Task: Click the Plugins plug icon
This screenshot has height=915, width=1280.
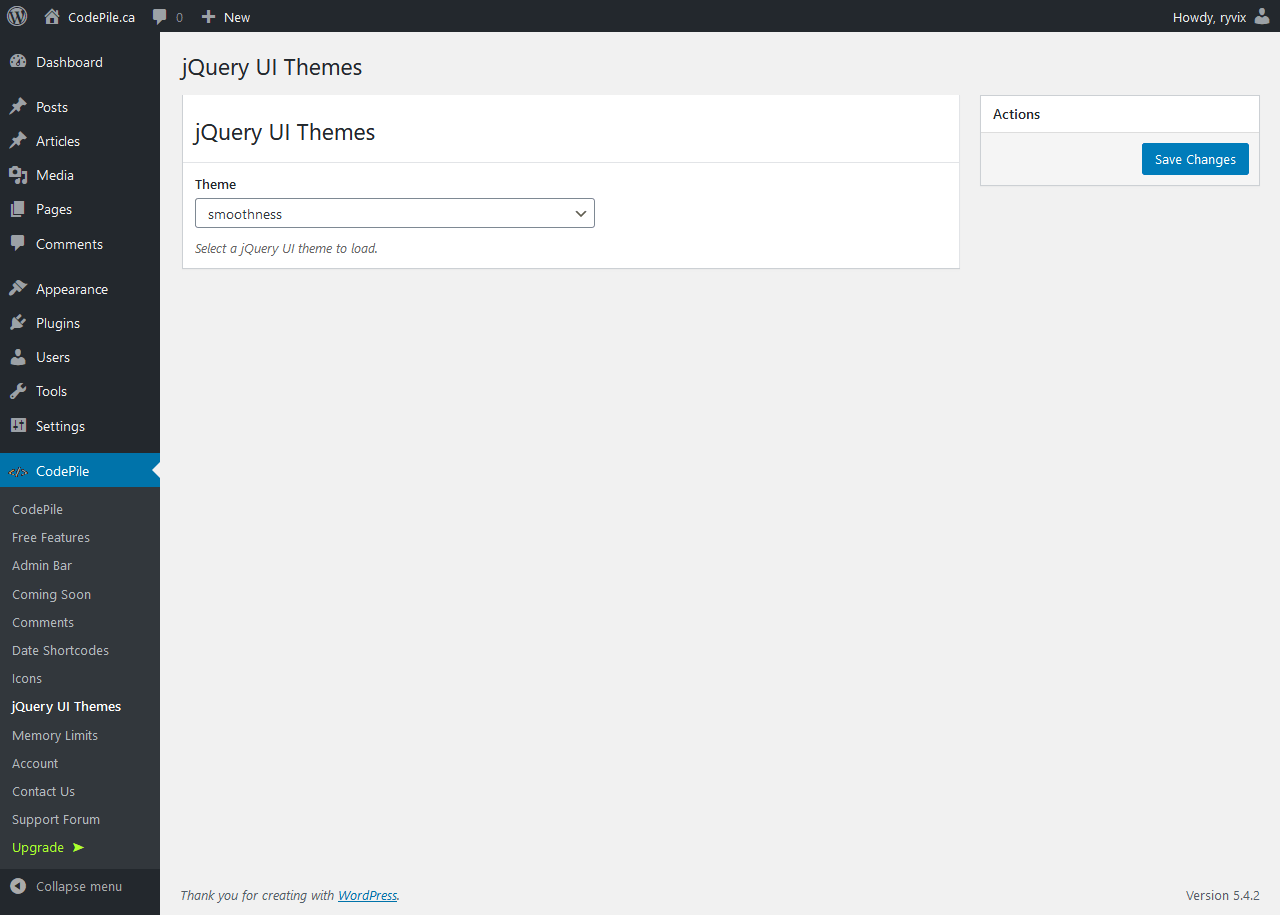Action: click(x=18, y=323)
